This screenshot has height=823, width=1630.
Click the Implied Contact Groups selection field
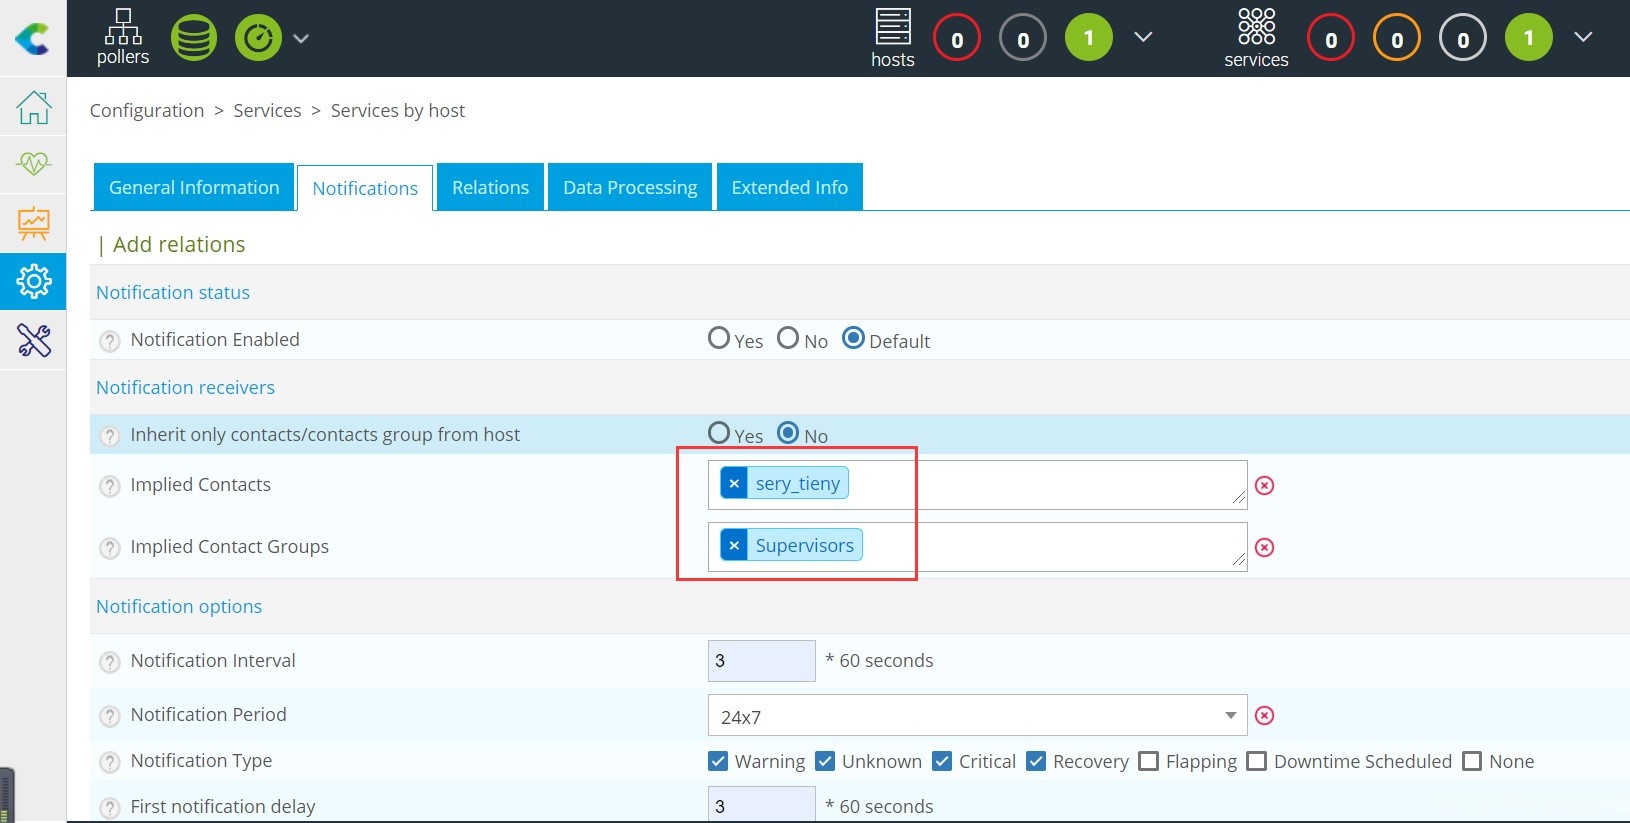(x=977, y=547)
